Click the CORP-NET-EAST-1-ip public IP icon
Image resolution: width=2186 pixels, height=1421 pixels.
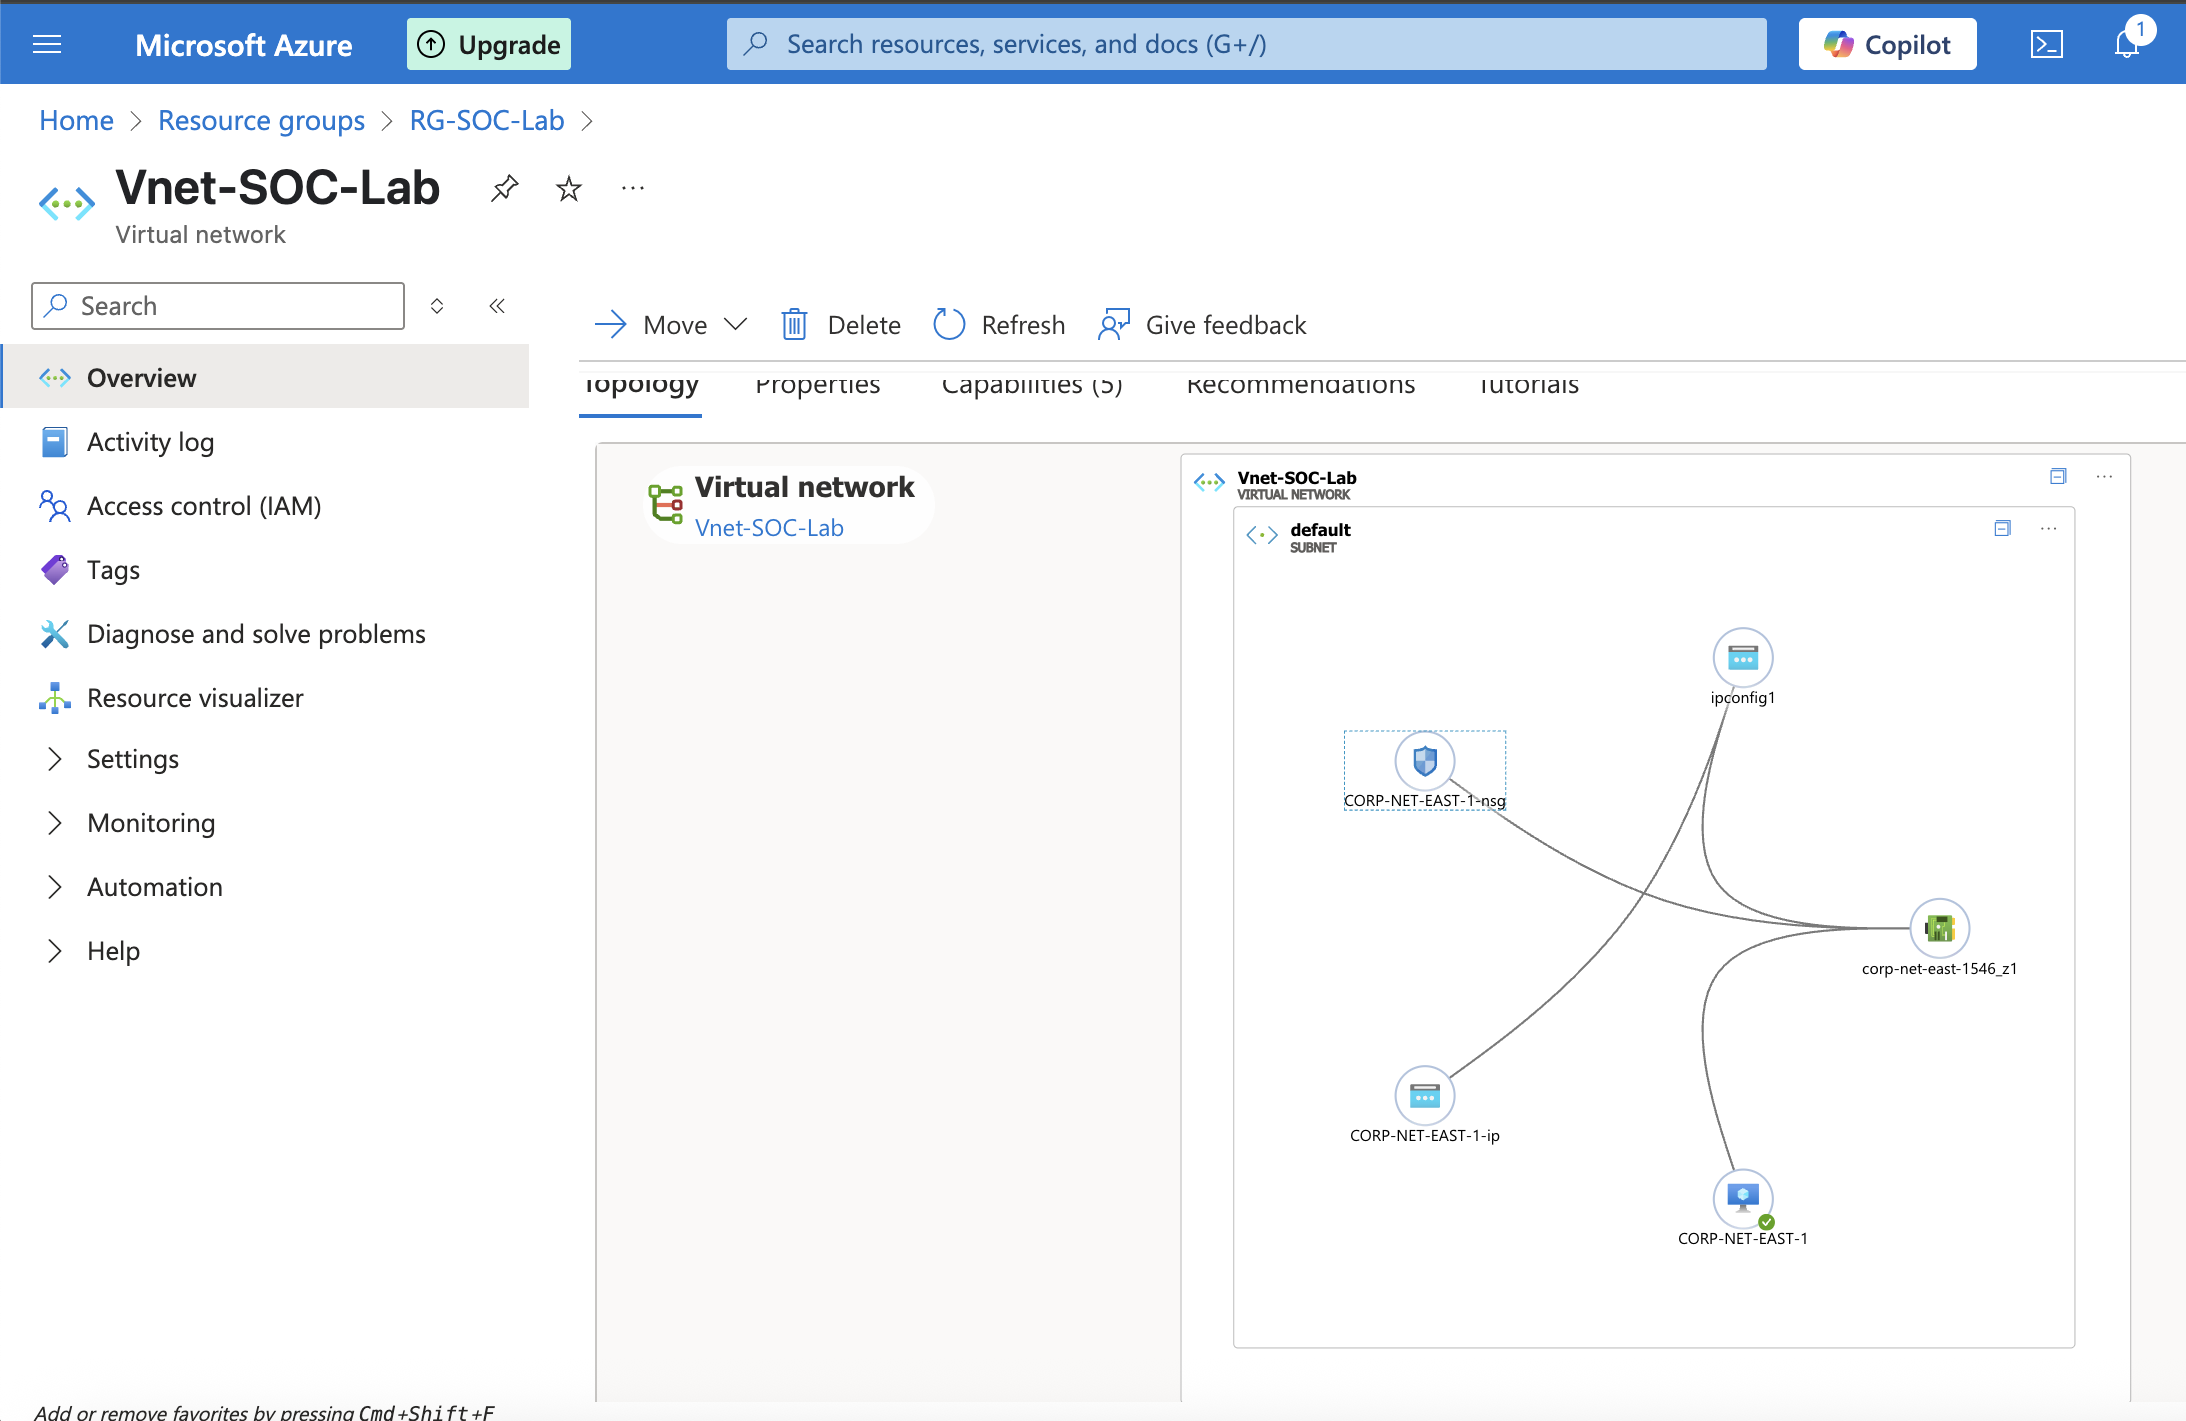(x=1424, y=1096)
